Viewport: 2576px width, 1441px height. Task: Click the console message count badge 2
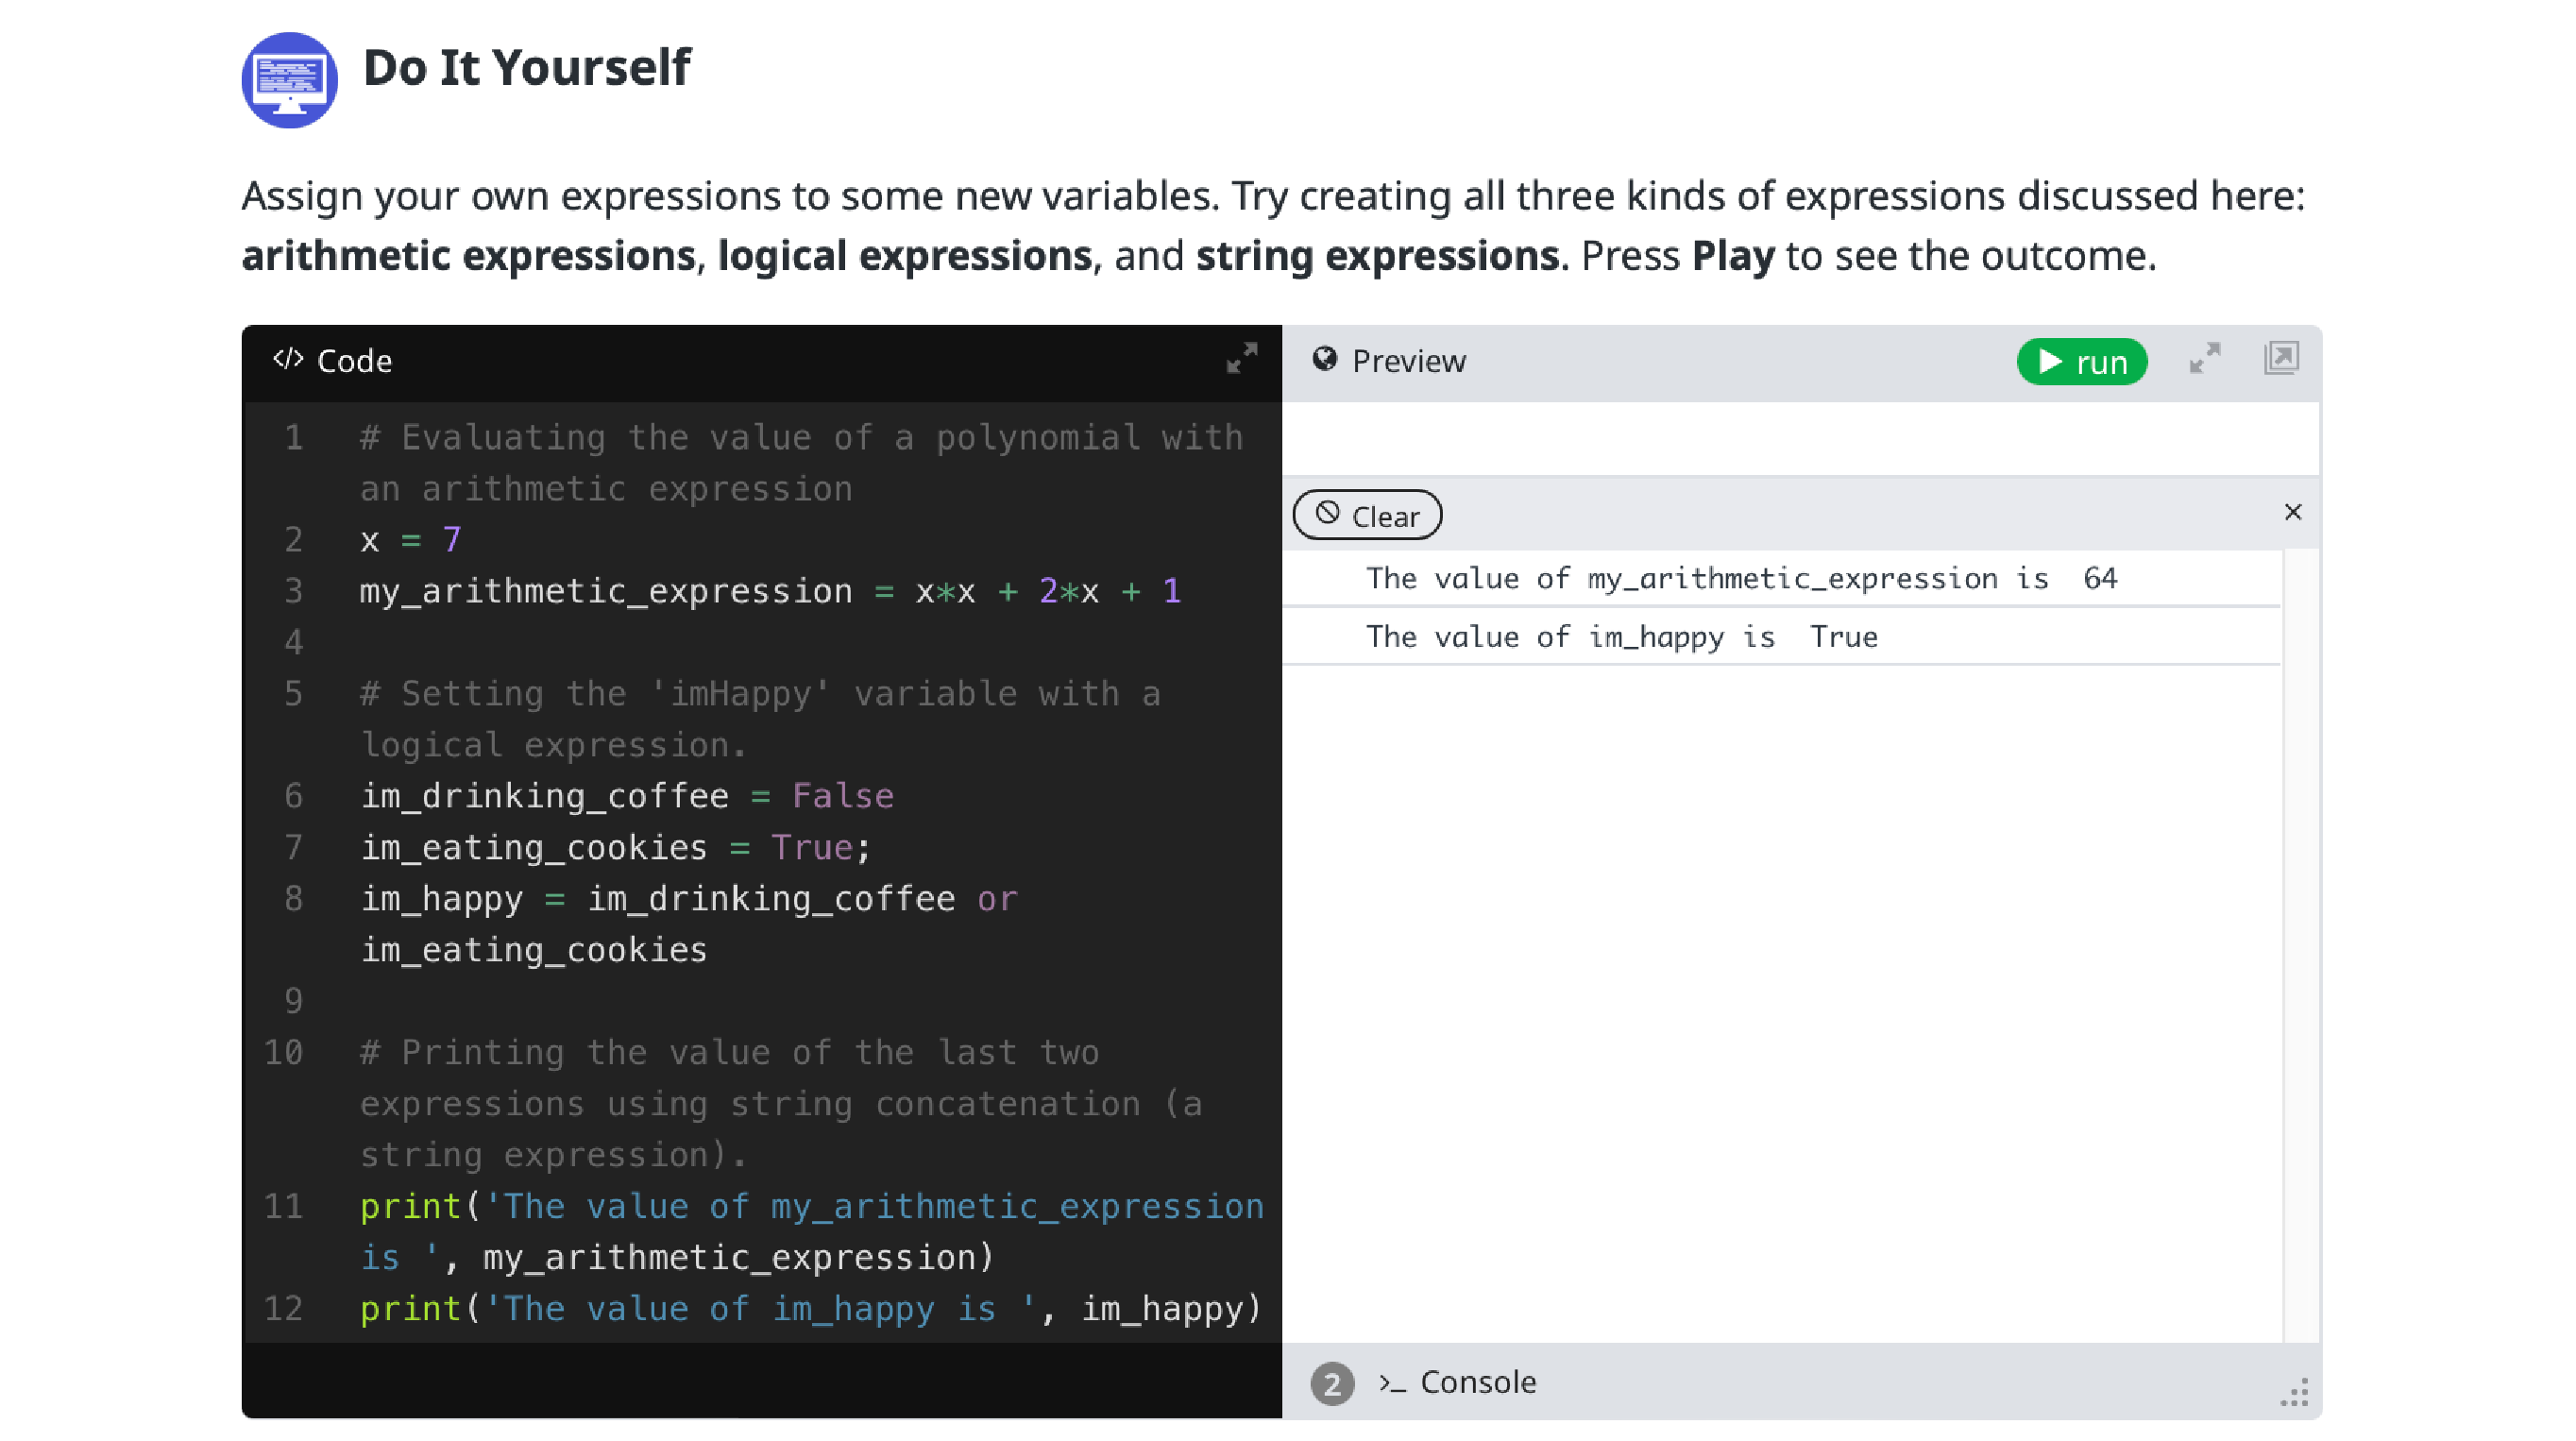click(1332, 1384)
